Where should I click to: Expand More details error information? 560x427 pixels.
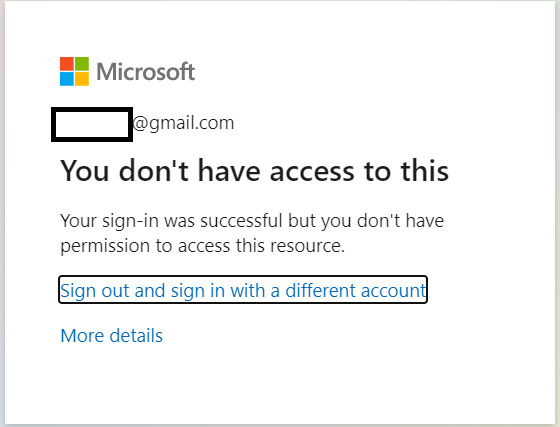click(x=111, y=336)
